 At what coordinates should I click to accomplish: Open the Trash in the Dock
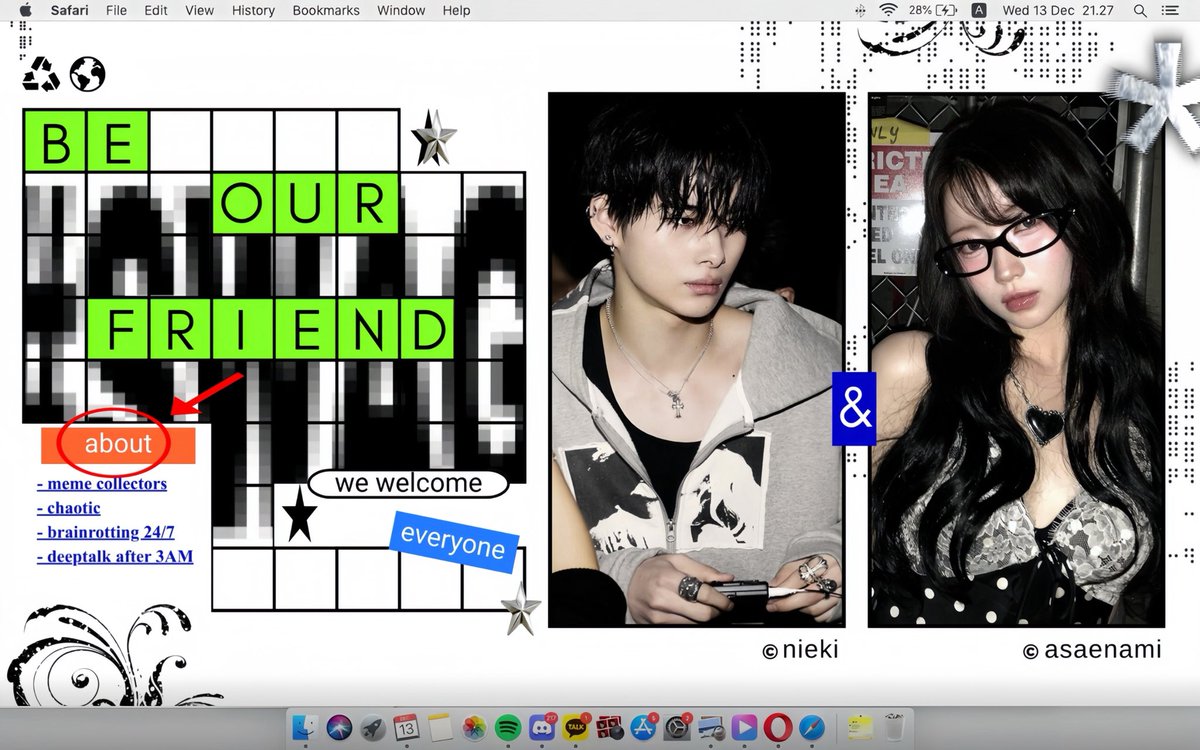coord(893,726)
